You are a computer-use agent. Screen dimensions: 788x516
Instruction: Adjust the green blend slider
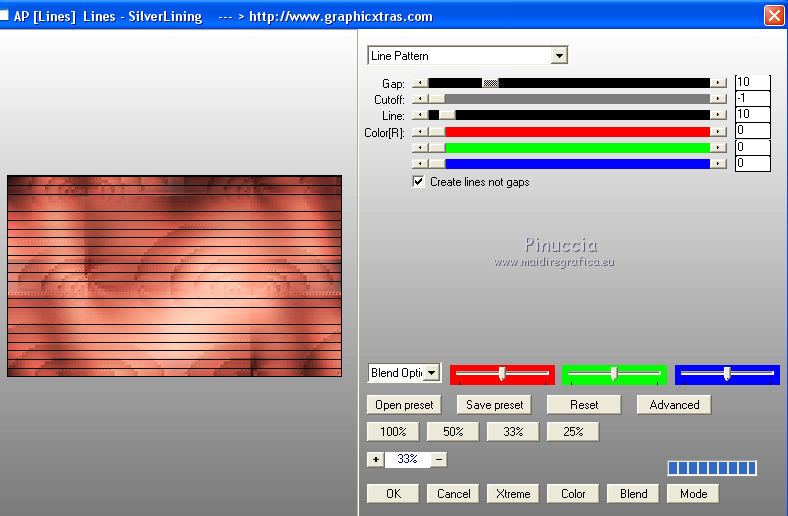pyautogui.click(x=614, y=374)
